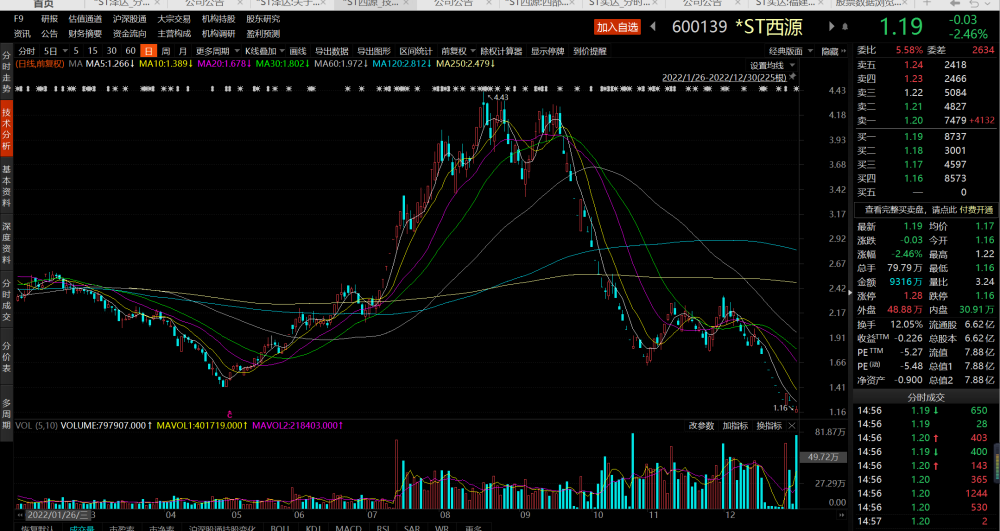Switch to the 周 weekly period
This screenshot has height=531, width=1000.
pos(166,51)
